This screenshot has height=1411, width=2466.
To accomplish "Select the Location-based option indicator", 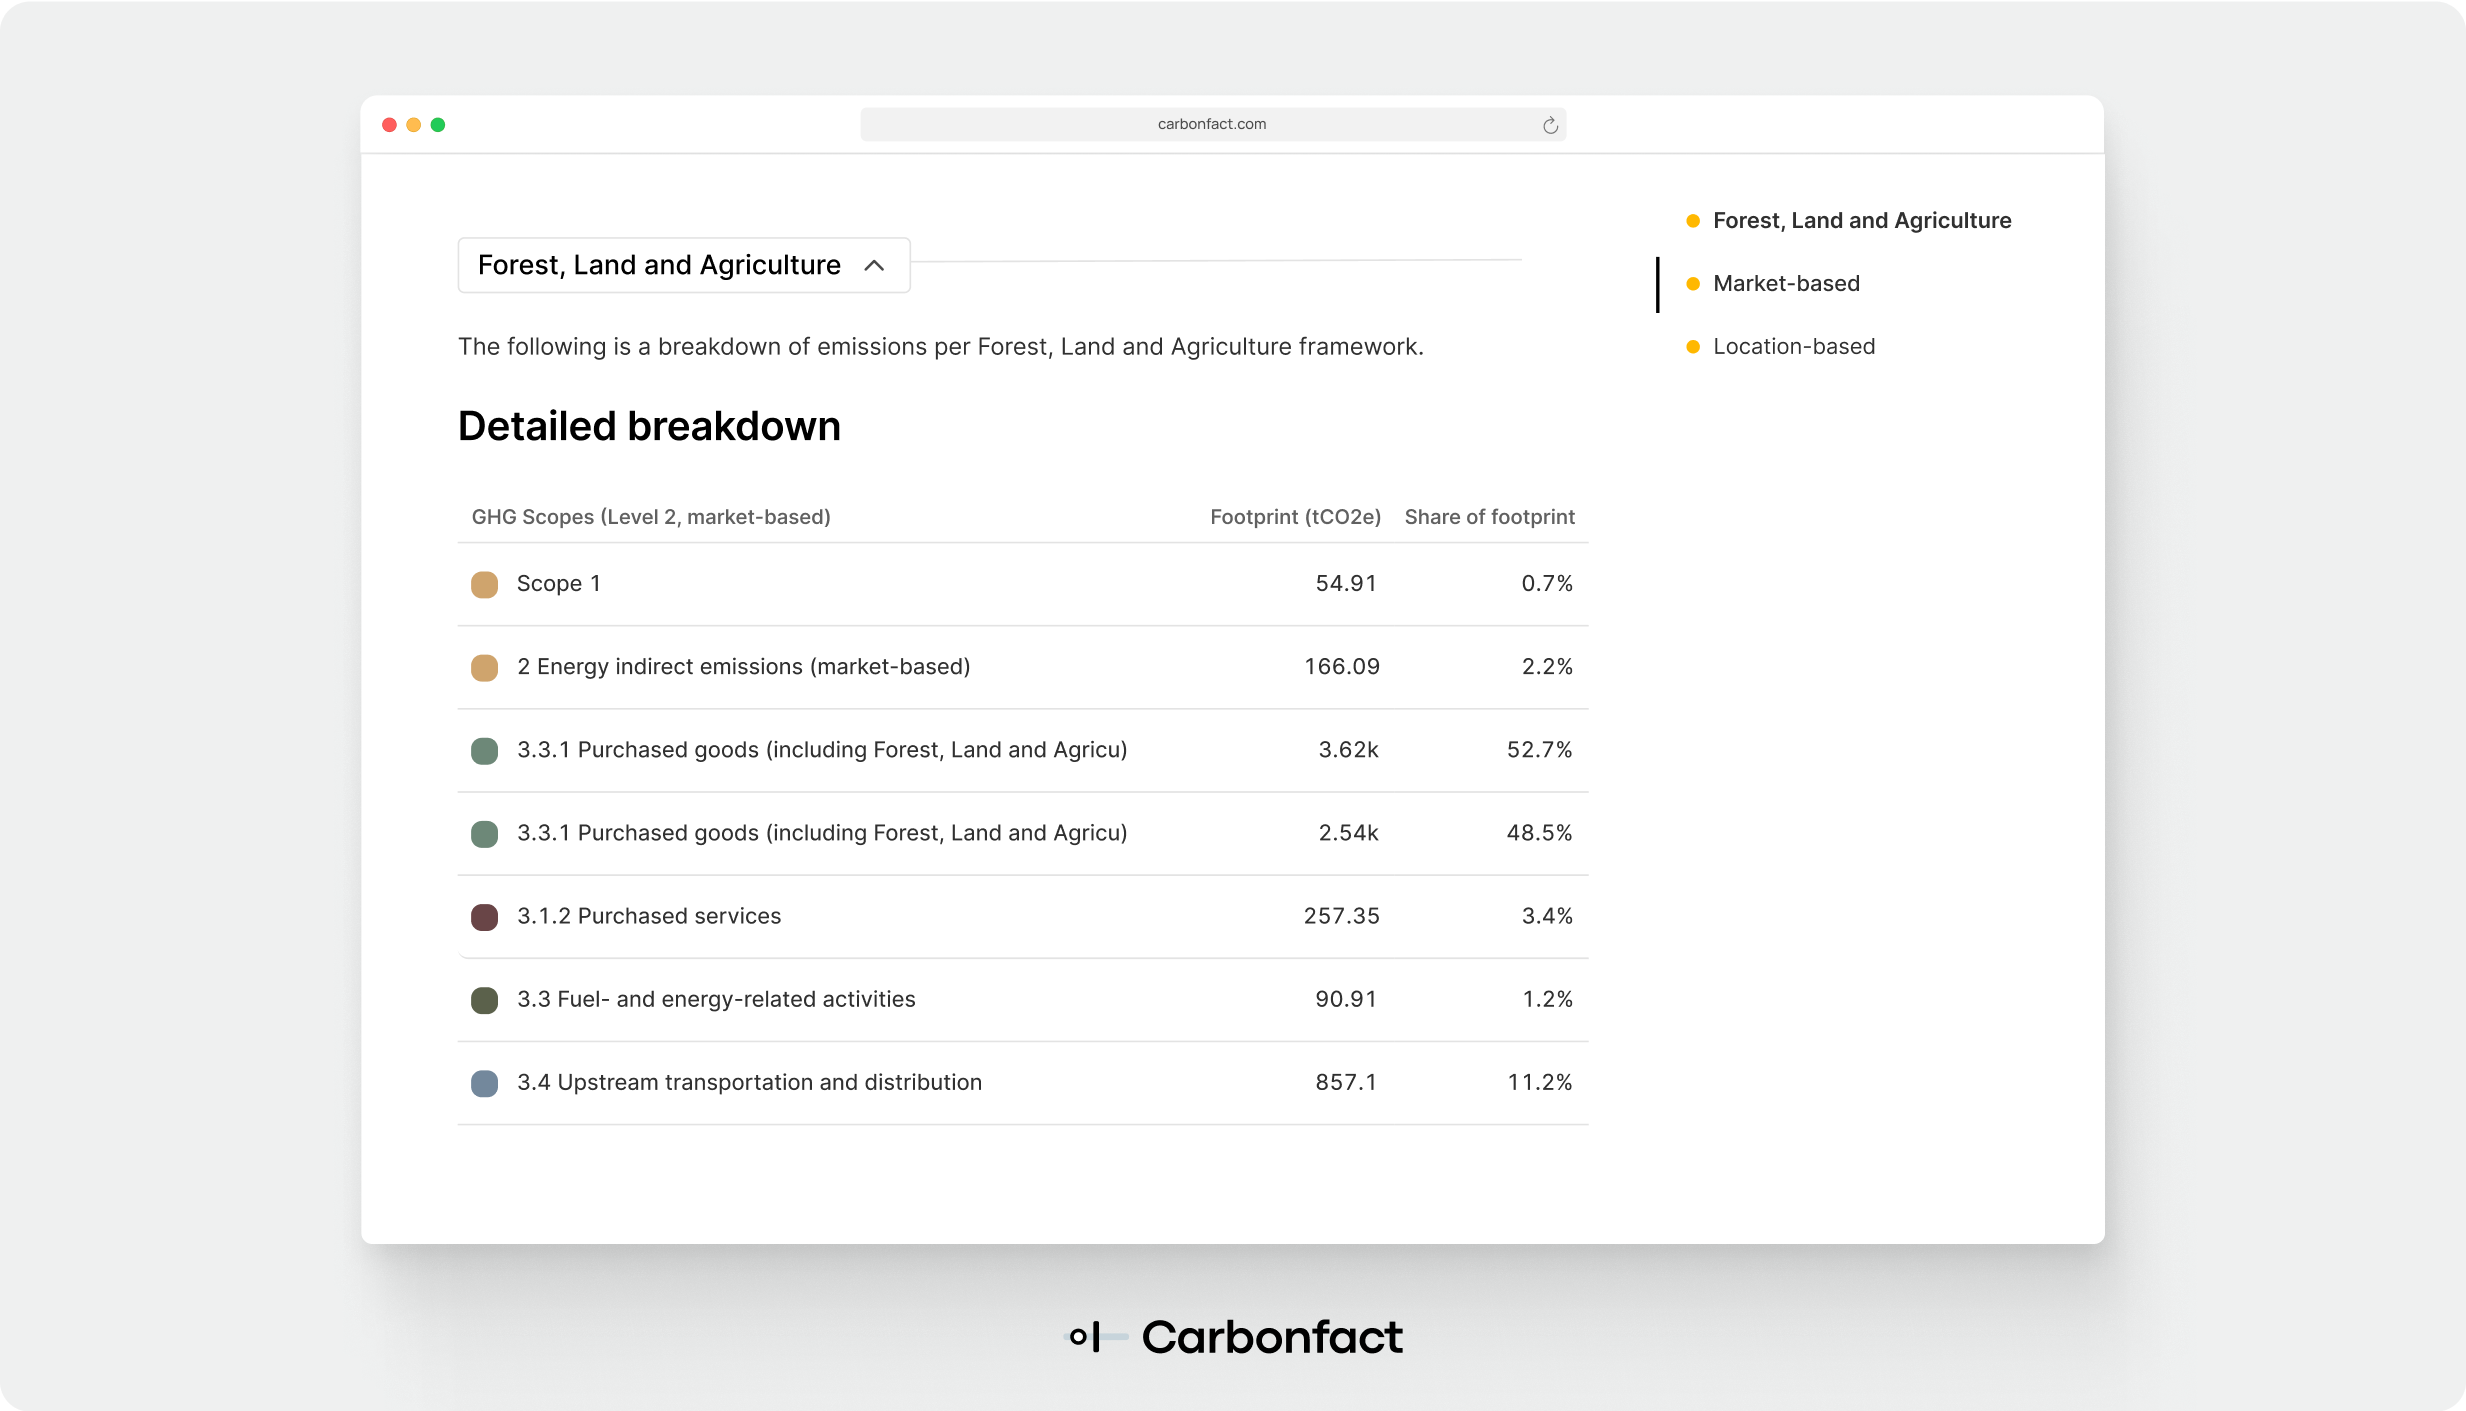I will 1692,347.
